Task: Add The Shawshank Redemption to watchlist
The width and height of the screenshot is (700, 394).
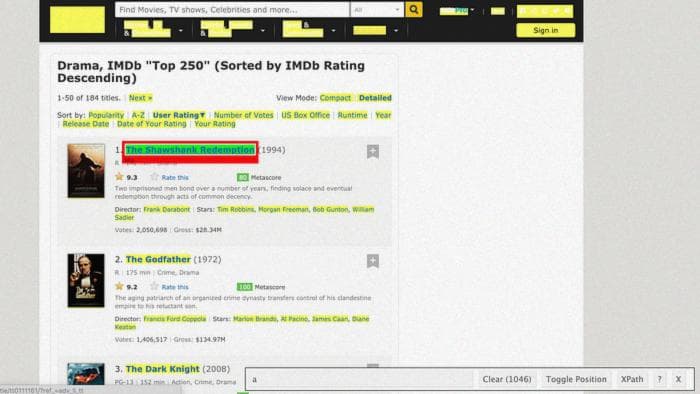Action: pyautogui.click(x=373, y=151)
